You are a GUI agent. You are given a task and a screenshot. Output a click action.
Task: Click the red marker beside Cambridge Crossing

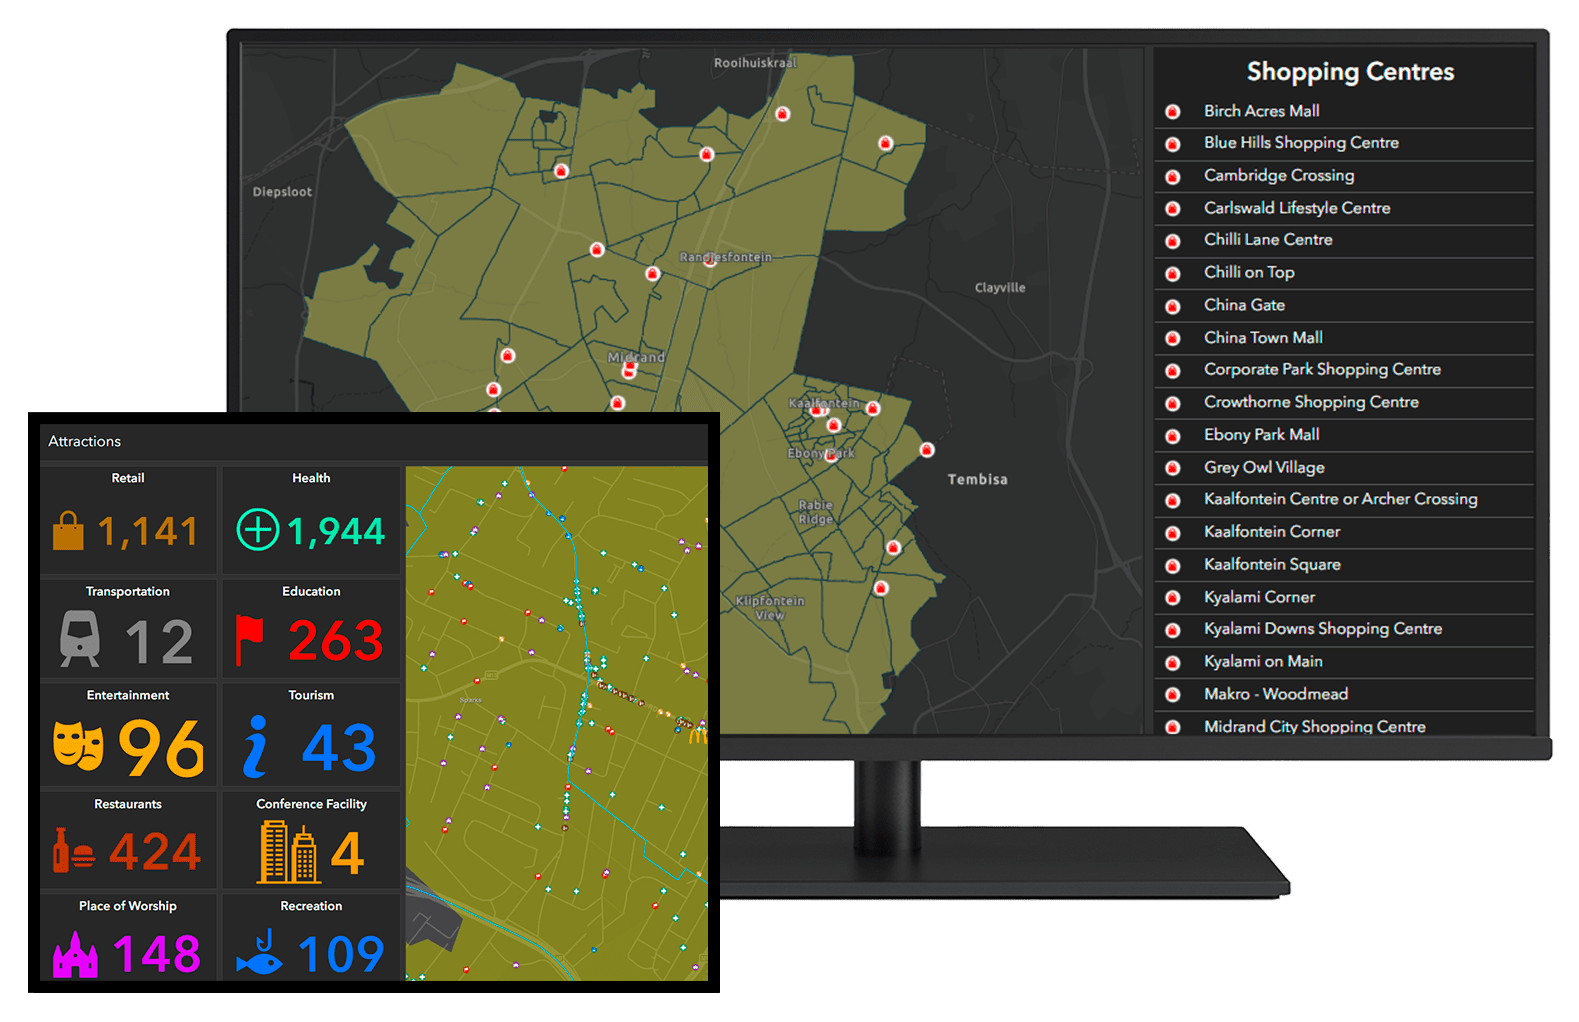click(x=1173, y=177)
